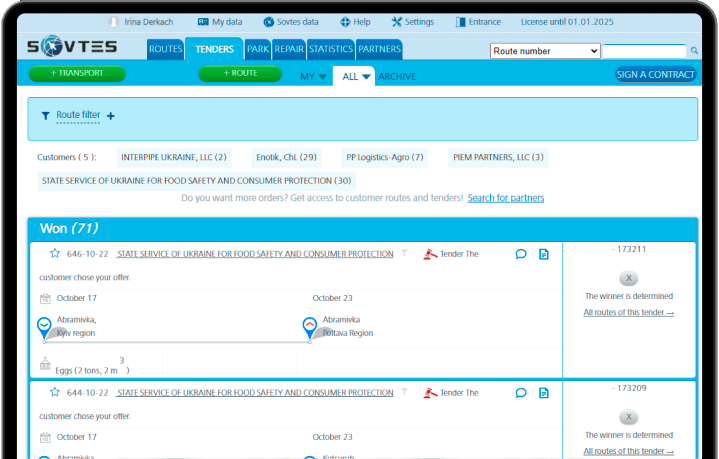Open All routes link for tender 173209
Screen dimensions: 719x459
[628, 451]
